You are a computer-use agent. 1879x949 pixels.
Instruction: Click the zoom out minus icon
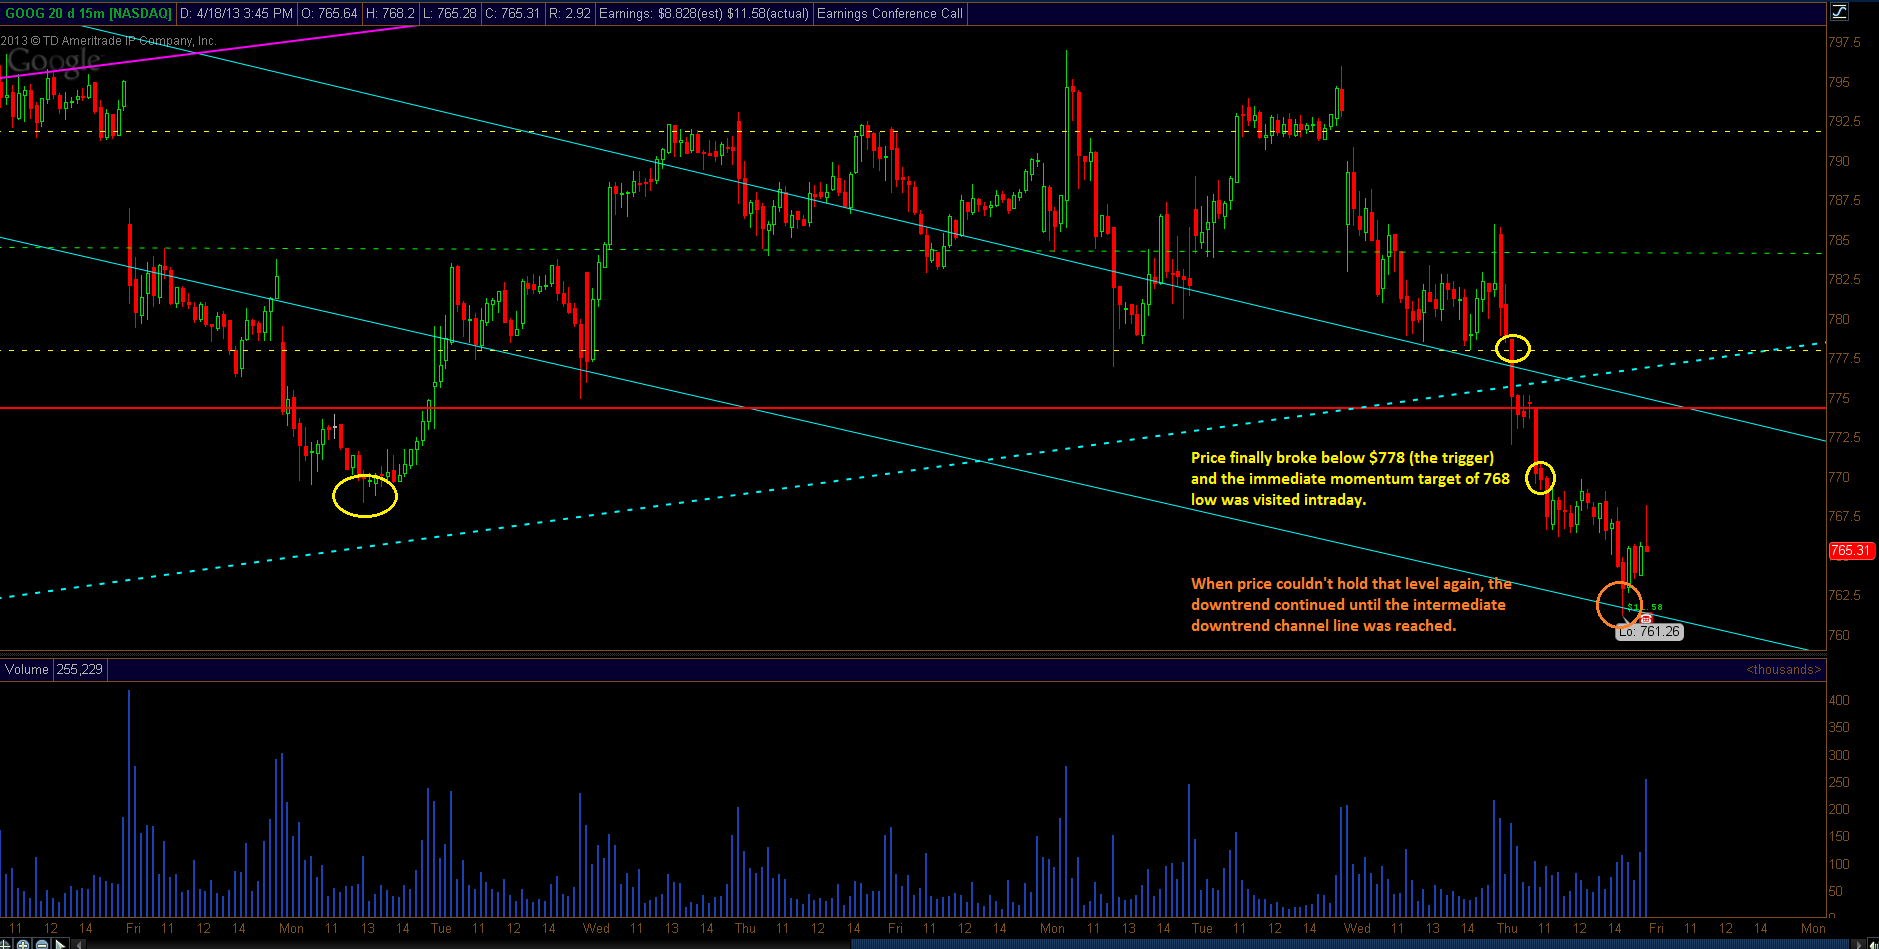tap(42, 944)
